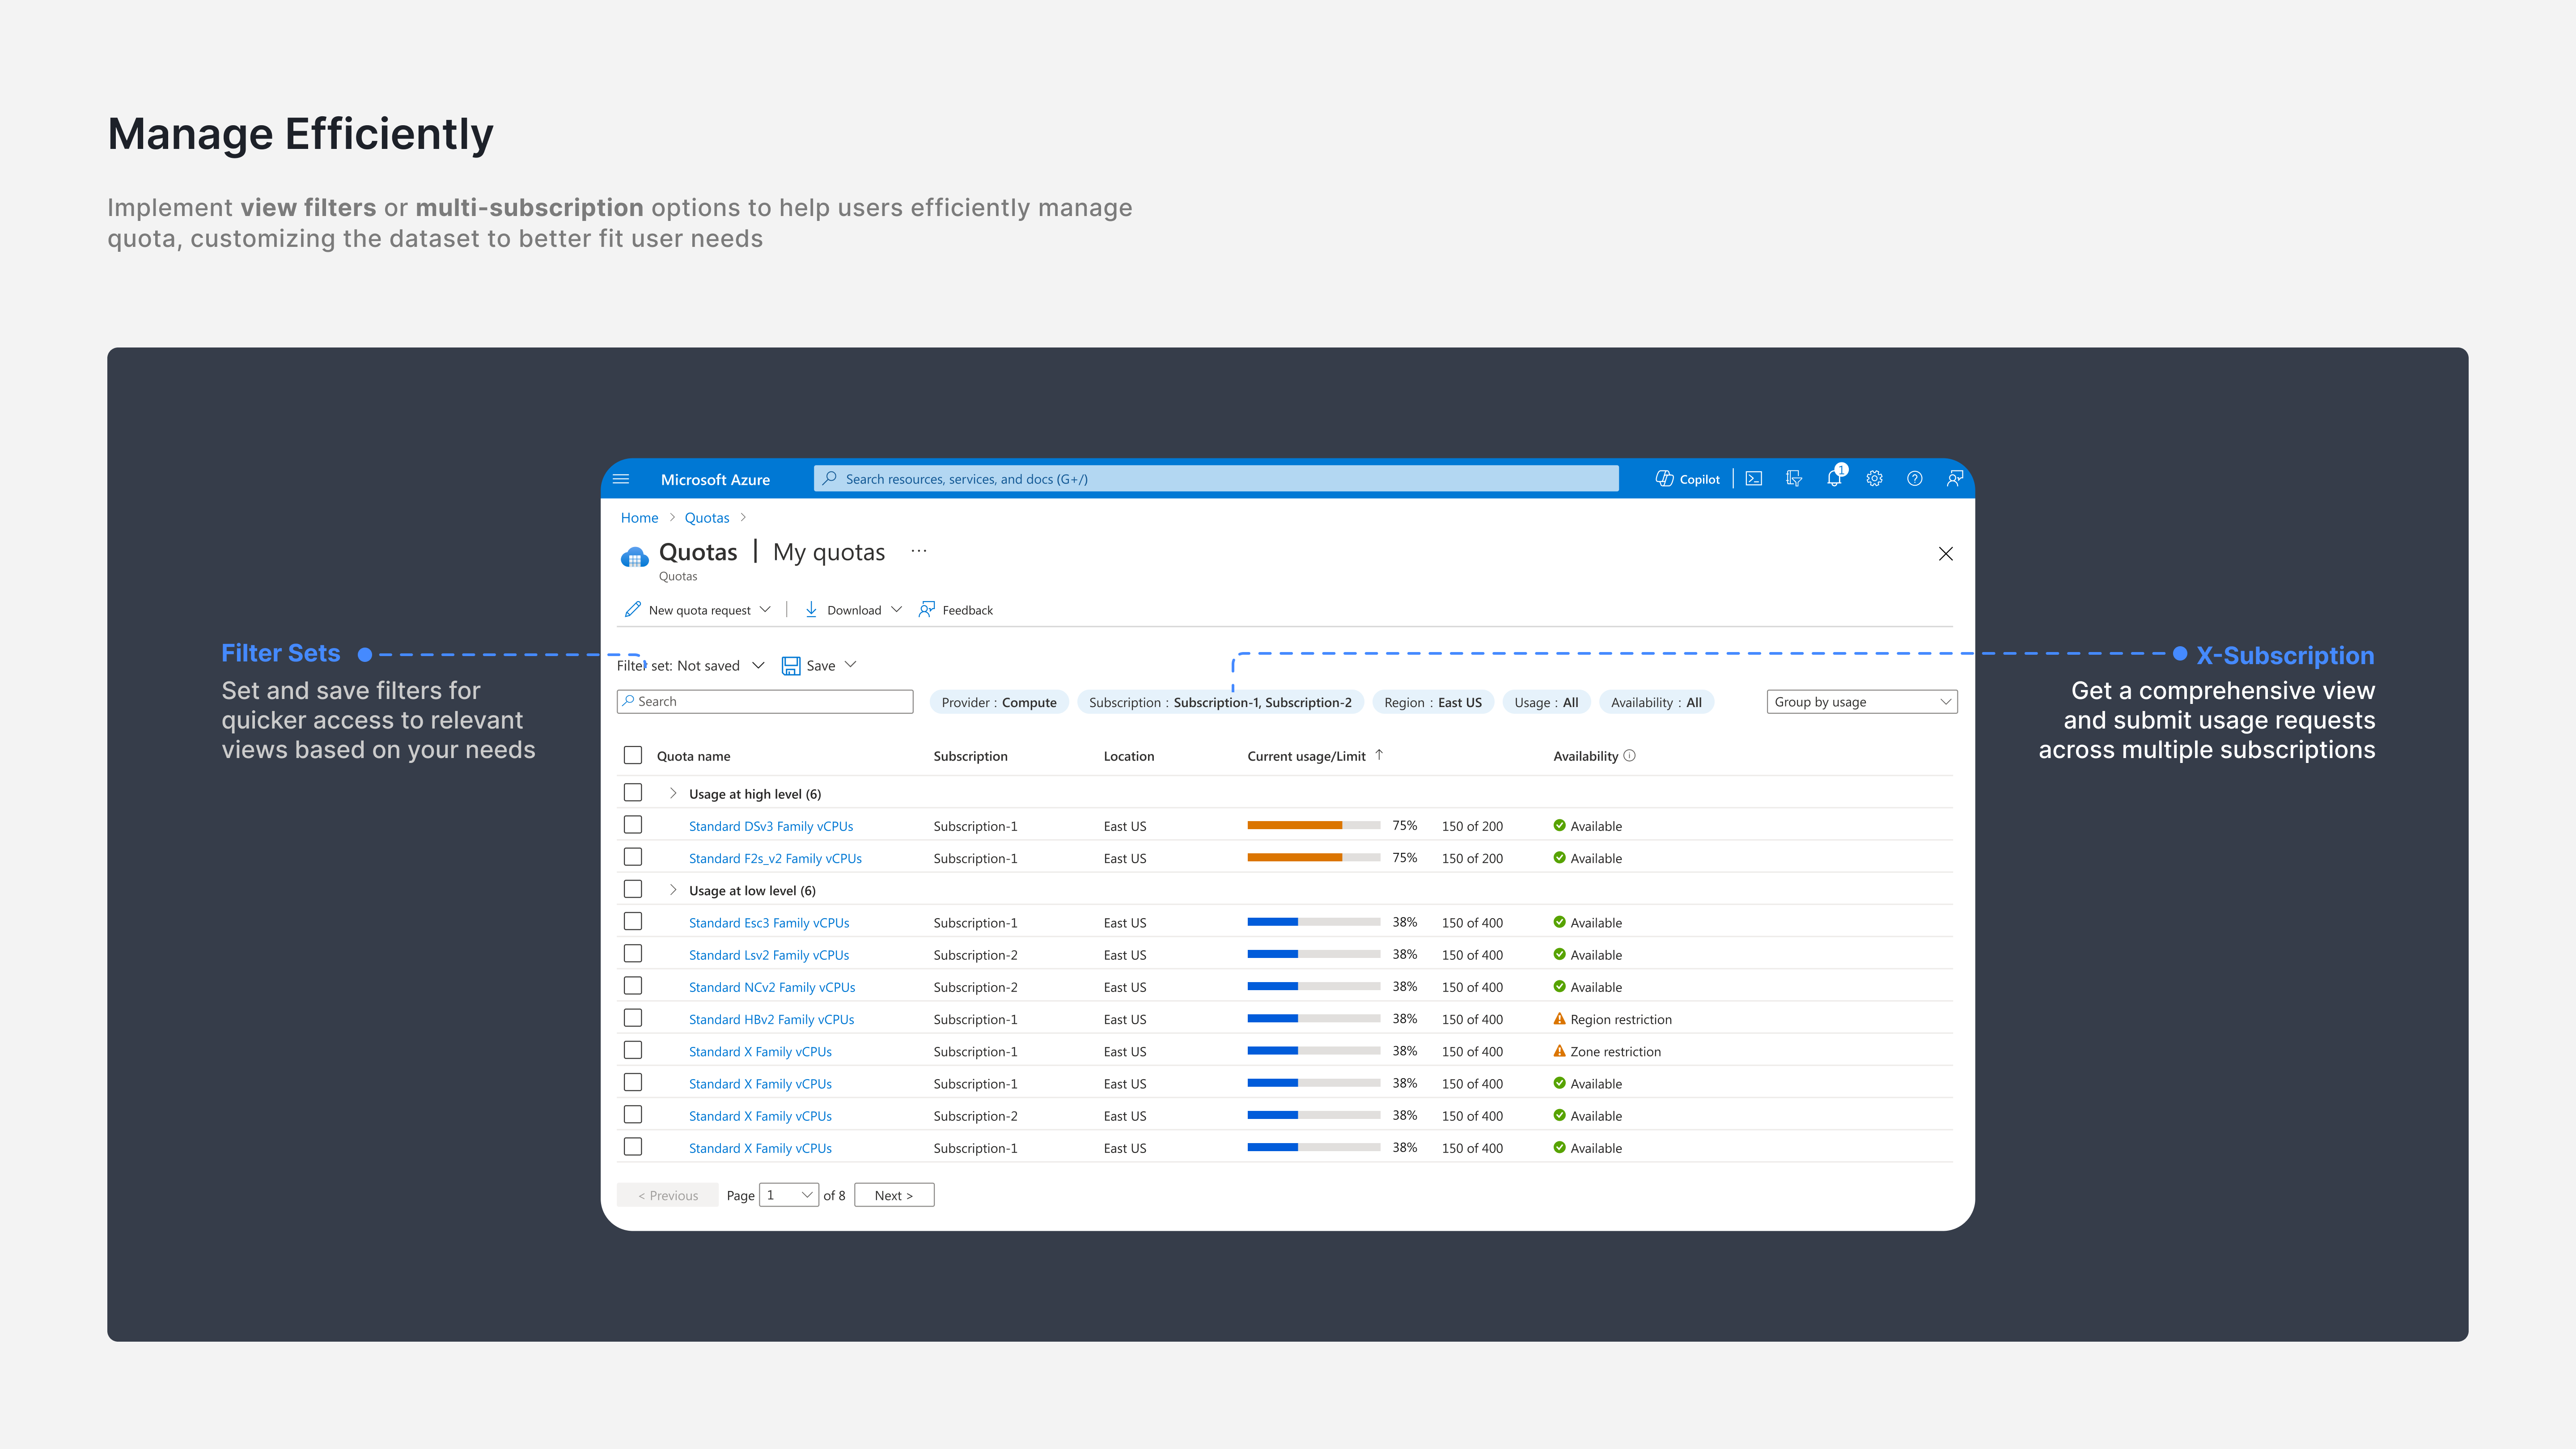The height and width of the screenshot is (1449, 2576).
Task: Click the warning icon for Zone restriction
Action: pyautogui.click(x=1559, y=1051)
